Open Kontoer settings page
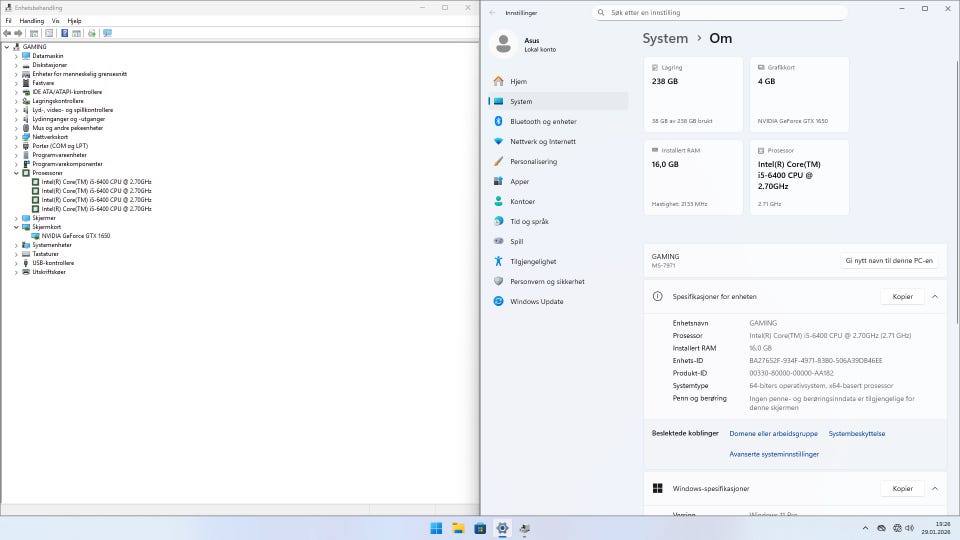Image resolution: width=960 pixels, height=540 pixels. tap(558, 201)
